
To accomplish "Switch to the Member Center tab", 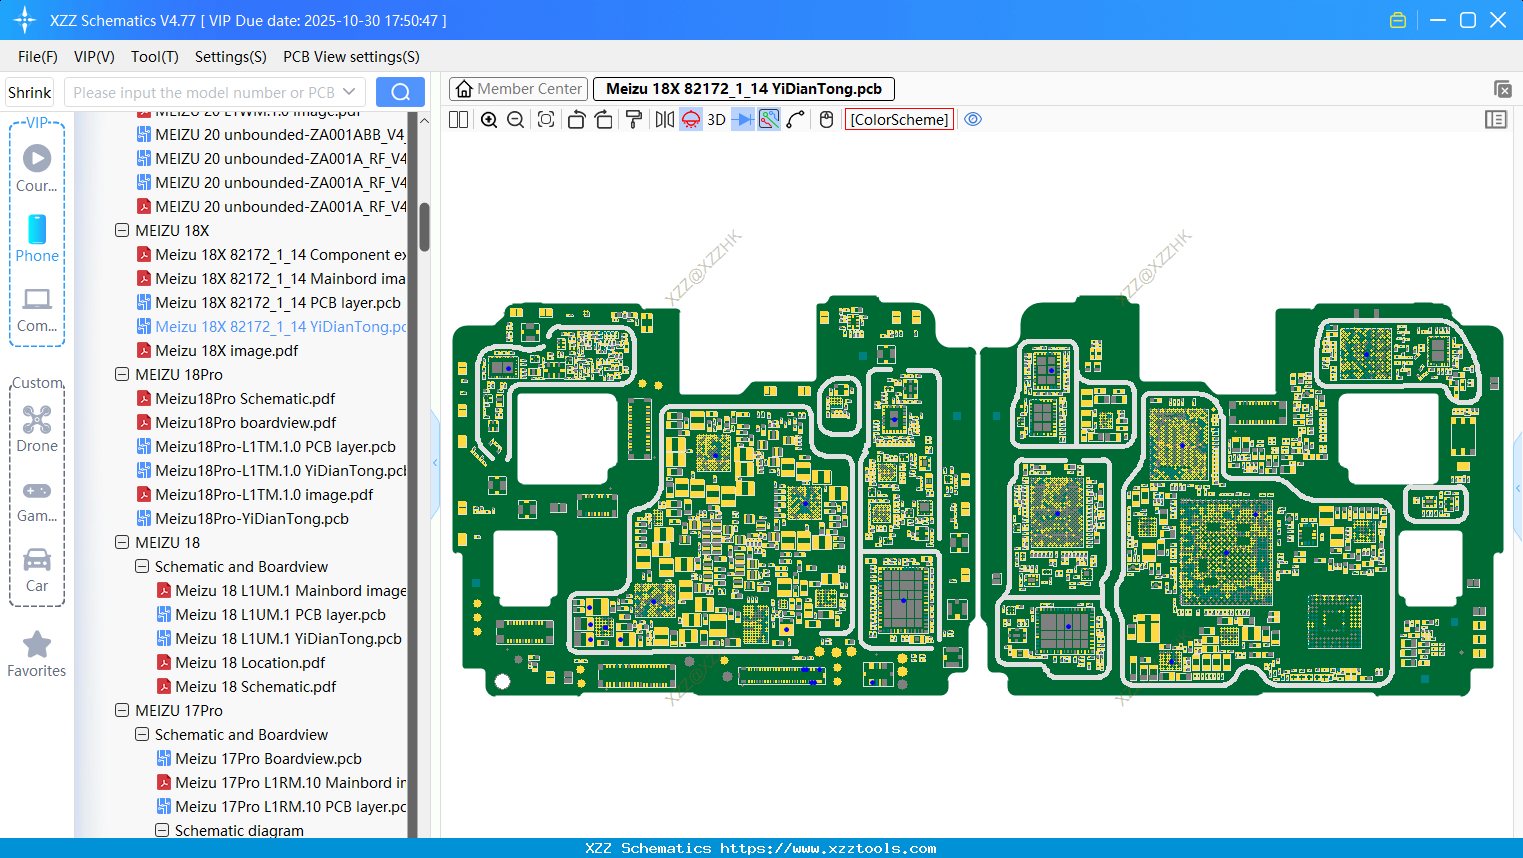I will [519, 89].
